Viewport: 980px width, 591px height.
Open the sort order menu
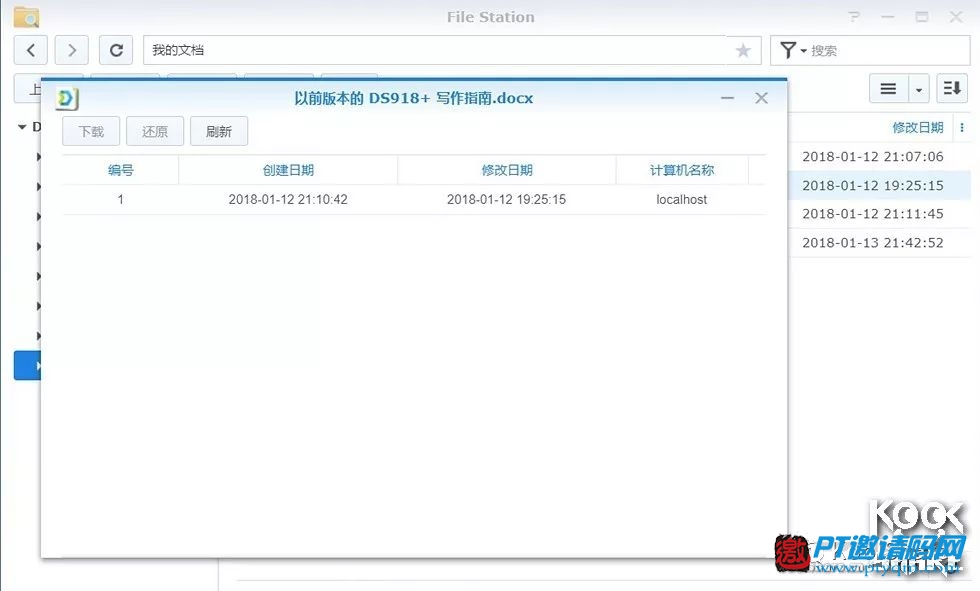tap(952, 88)
